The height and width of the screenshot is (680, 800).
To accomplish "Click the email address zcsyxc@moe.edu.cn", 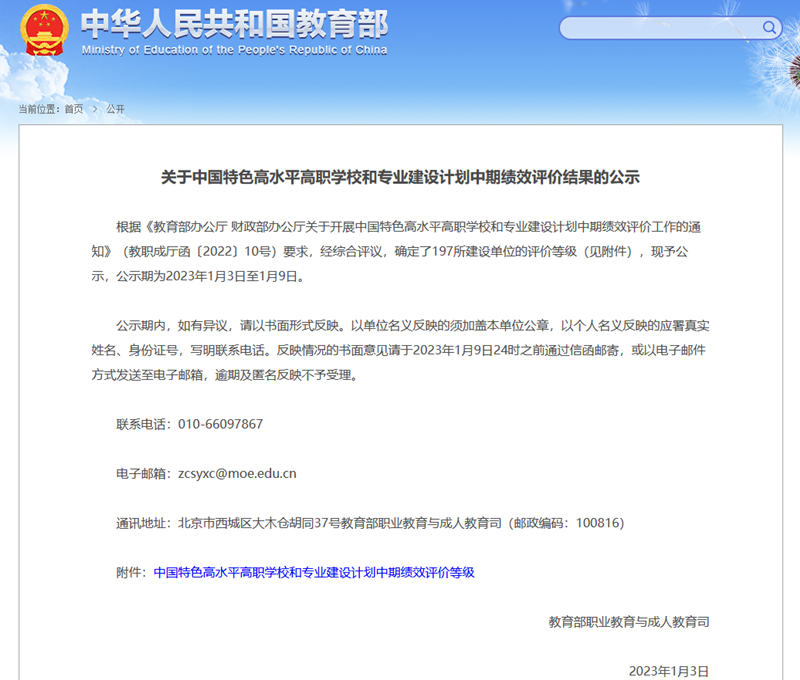I will coord(237,473).
